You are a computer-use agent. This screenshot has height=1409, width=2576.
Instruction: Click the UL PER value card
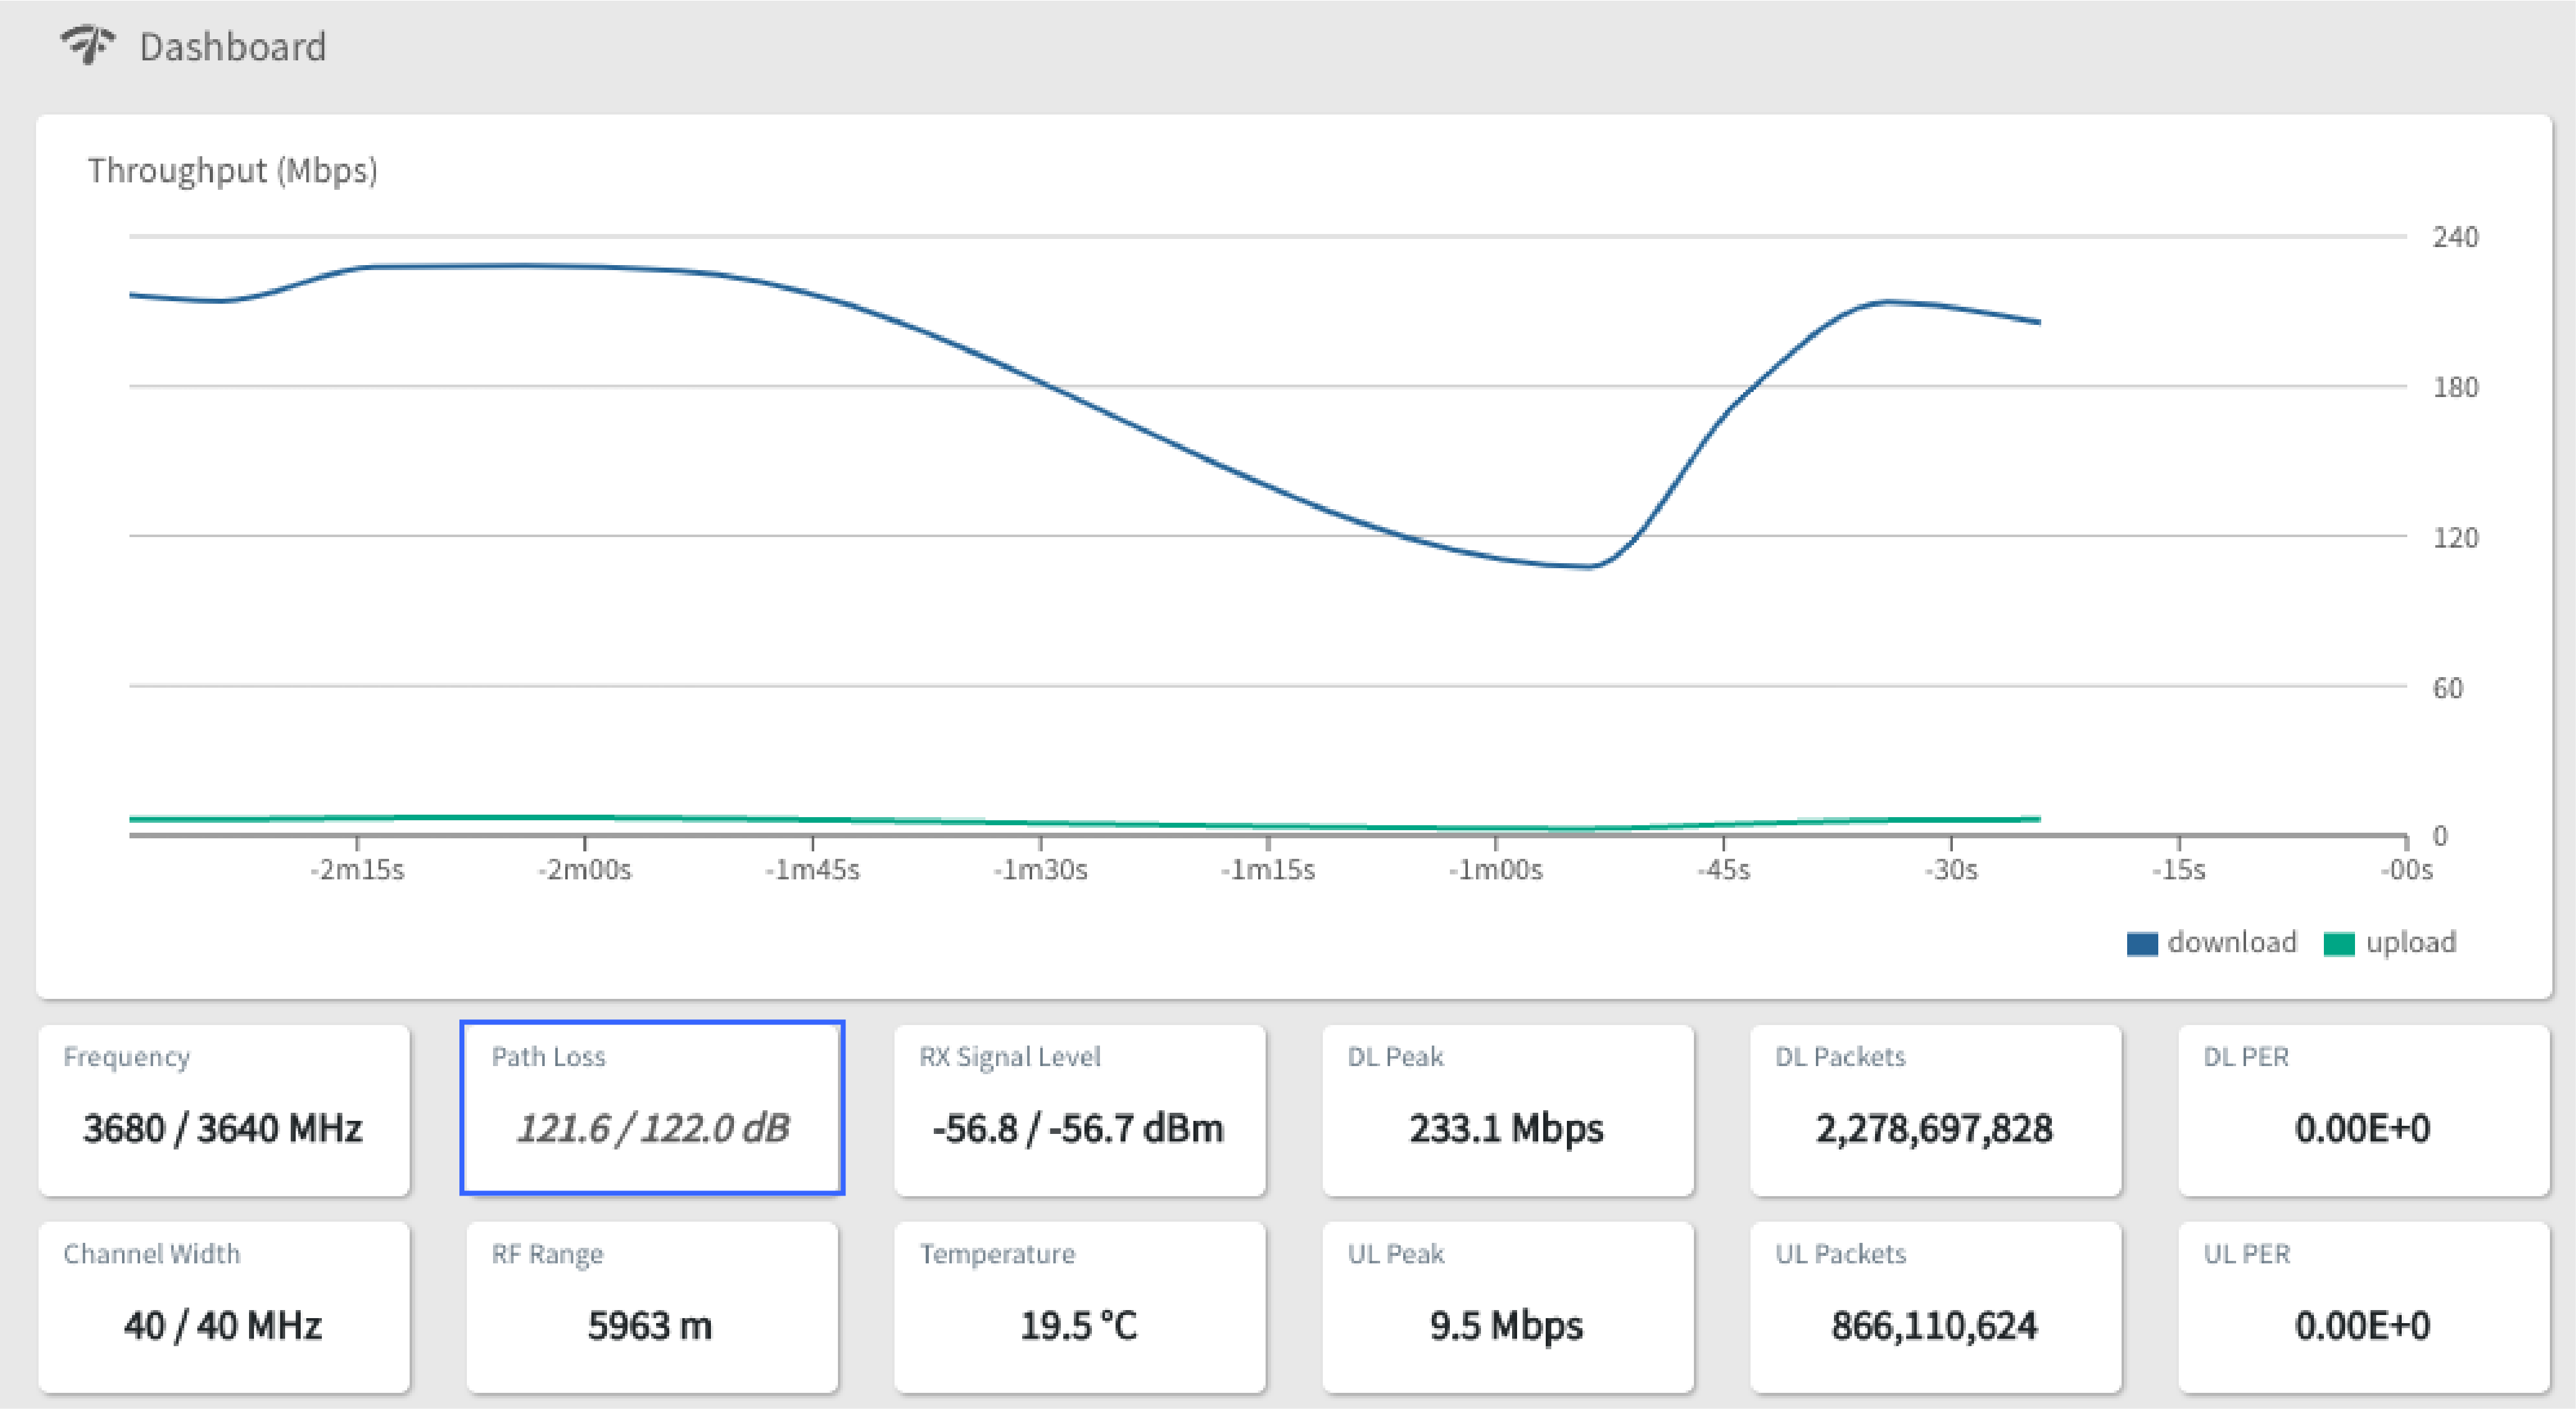[2364, 1307]
